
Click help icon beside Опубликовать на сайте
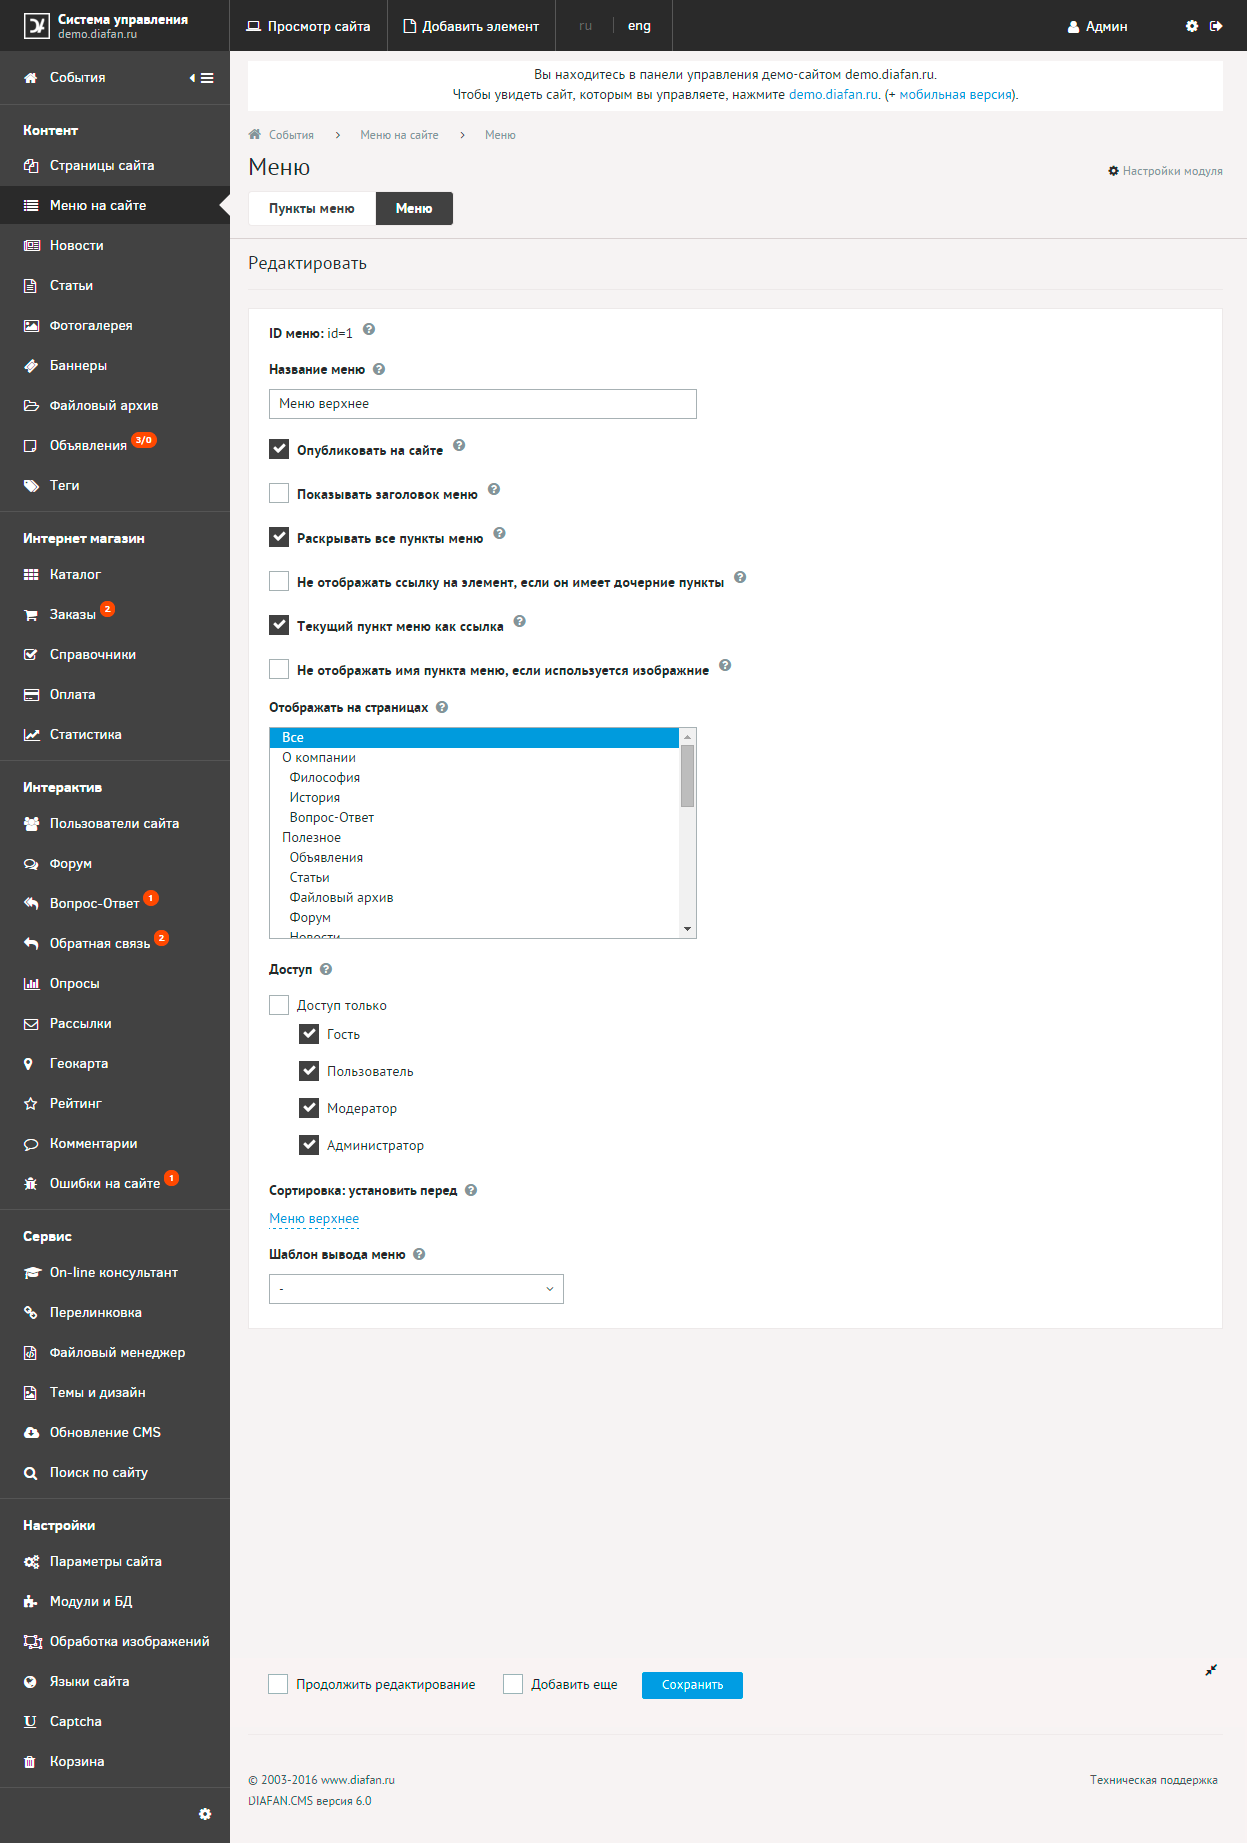[x=459, y=445]
